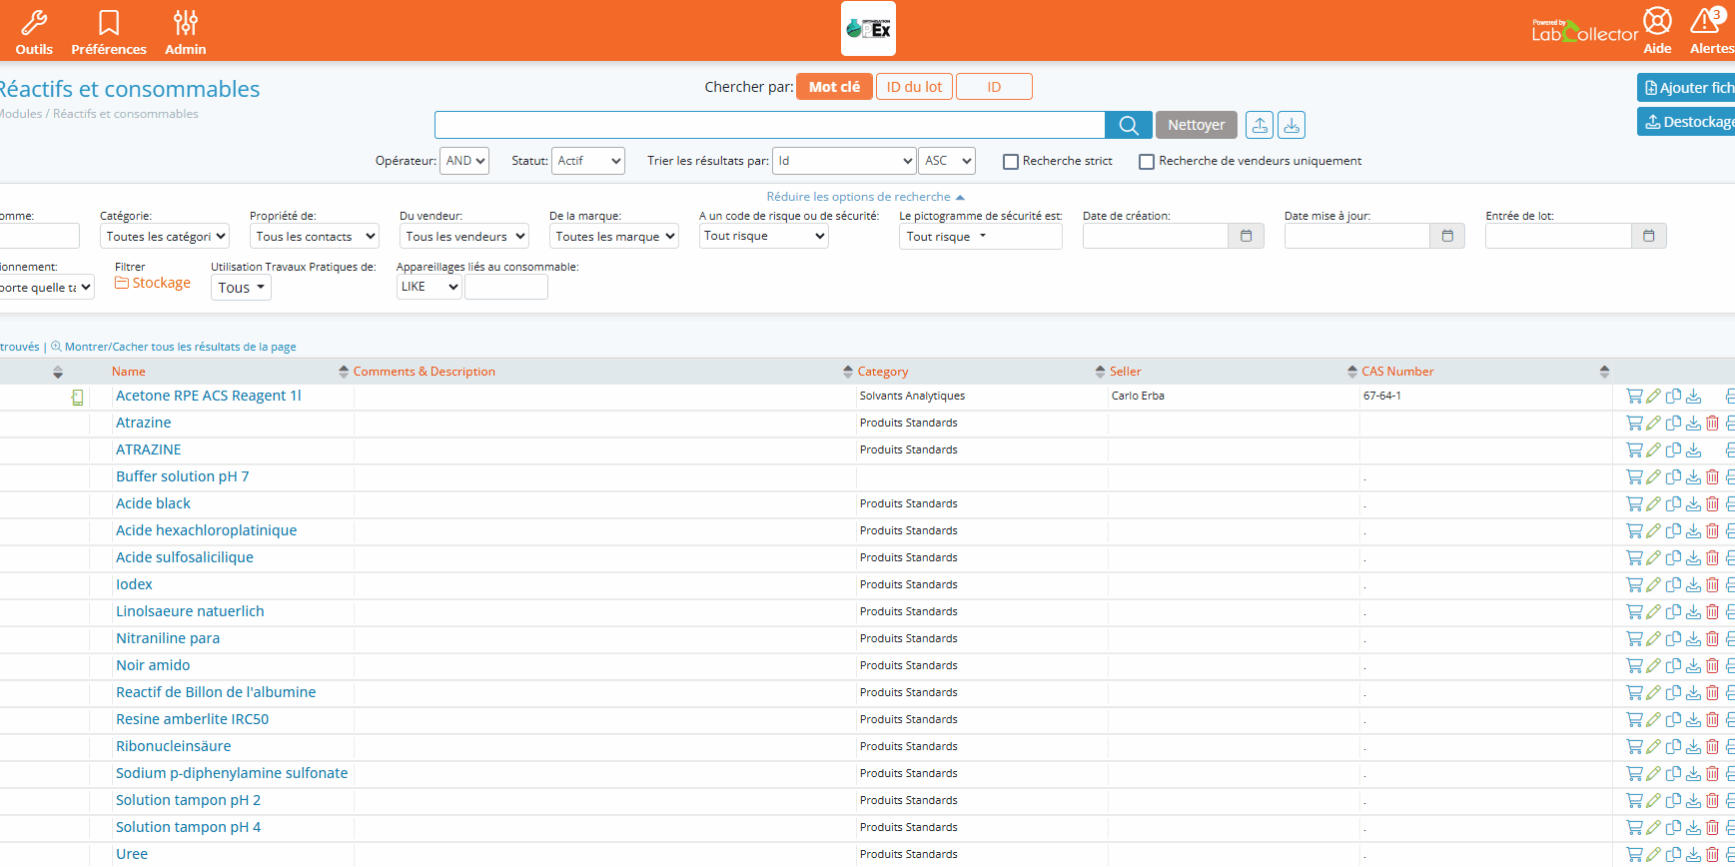Open date picker for Date de création
This screenshot has height=867, width=1735.
pos(1246,236)
